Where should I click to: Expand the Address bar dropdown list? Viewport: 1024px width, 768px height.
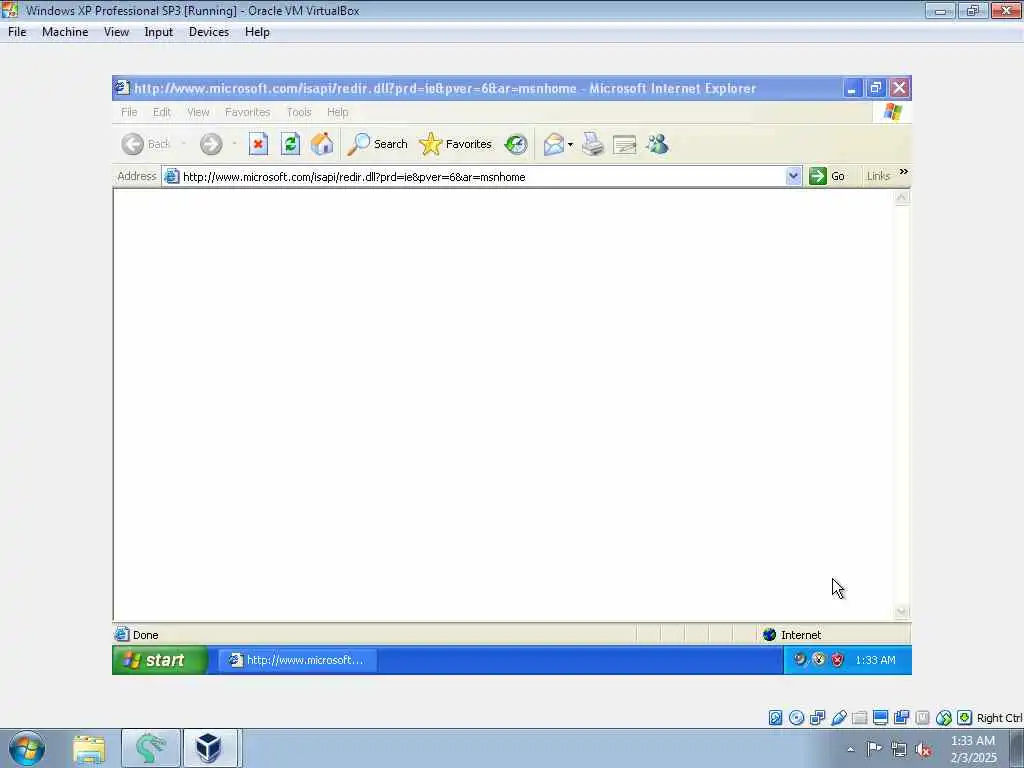tap(793, 176)
